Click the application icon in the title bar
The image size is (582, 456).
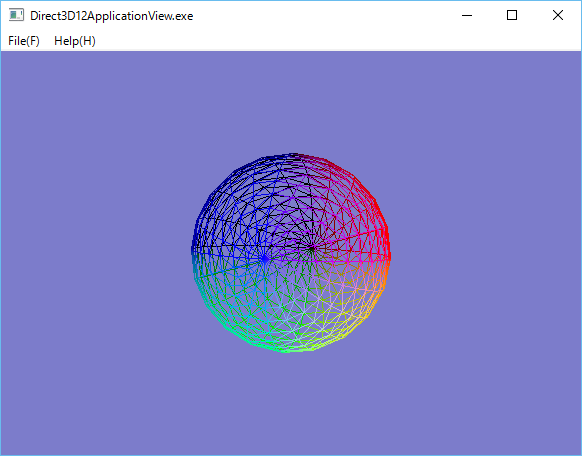pyautogui.click(x=16, y=16)
